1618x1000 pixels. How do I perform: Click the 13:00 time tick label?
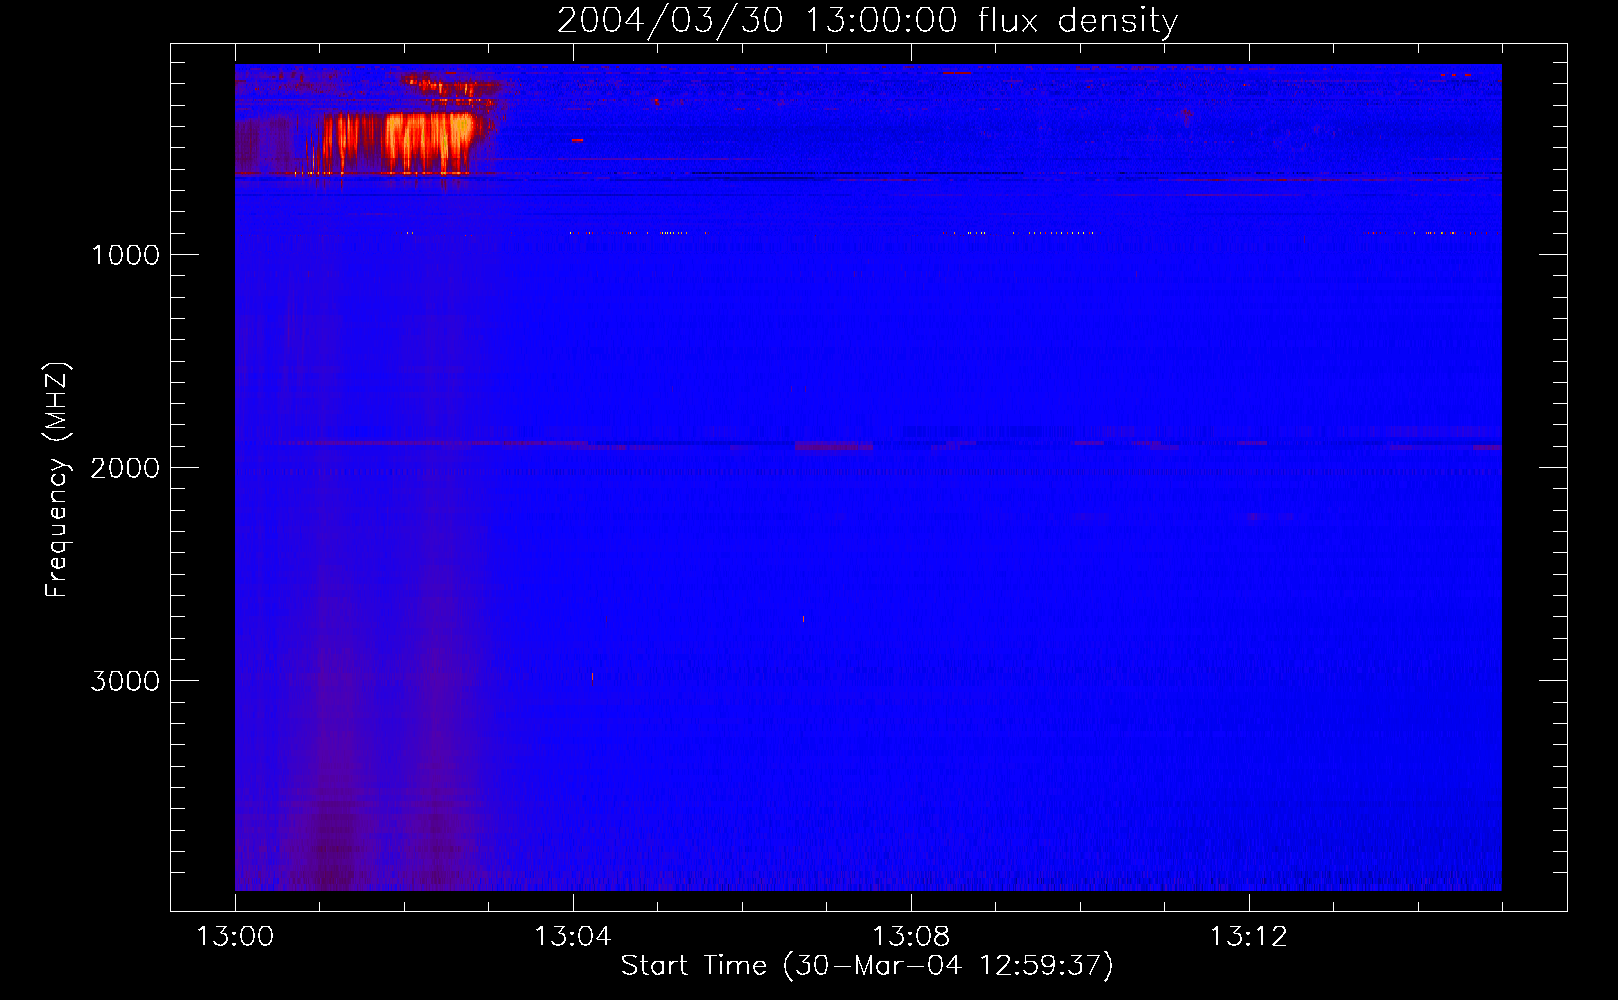[235, 937]
